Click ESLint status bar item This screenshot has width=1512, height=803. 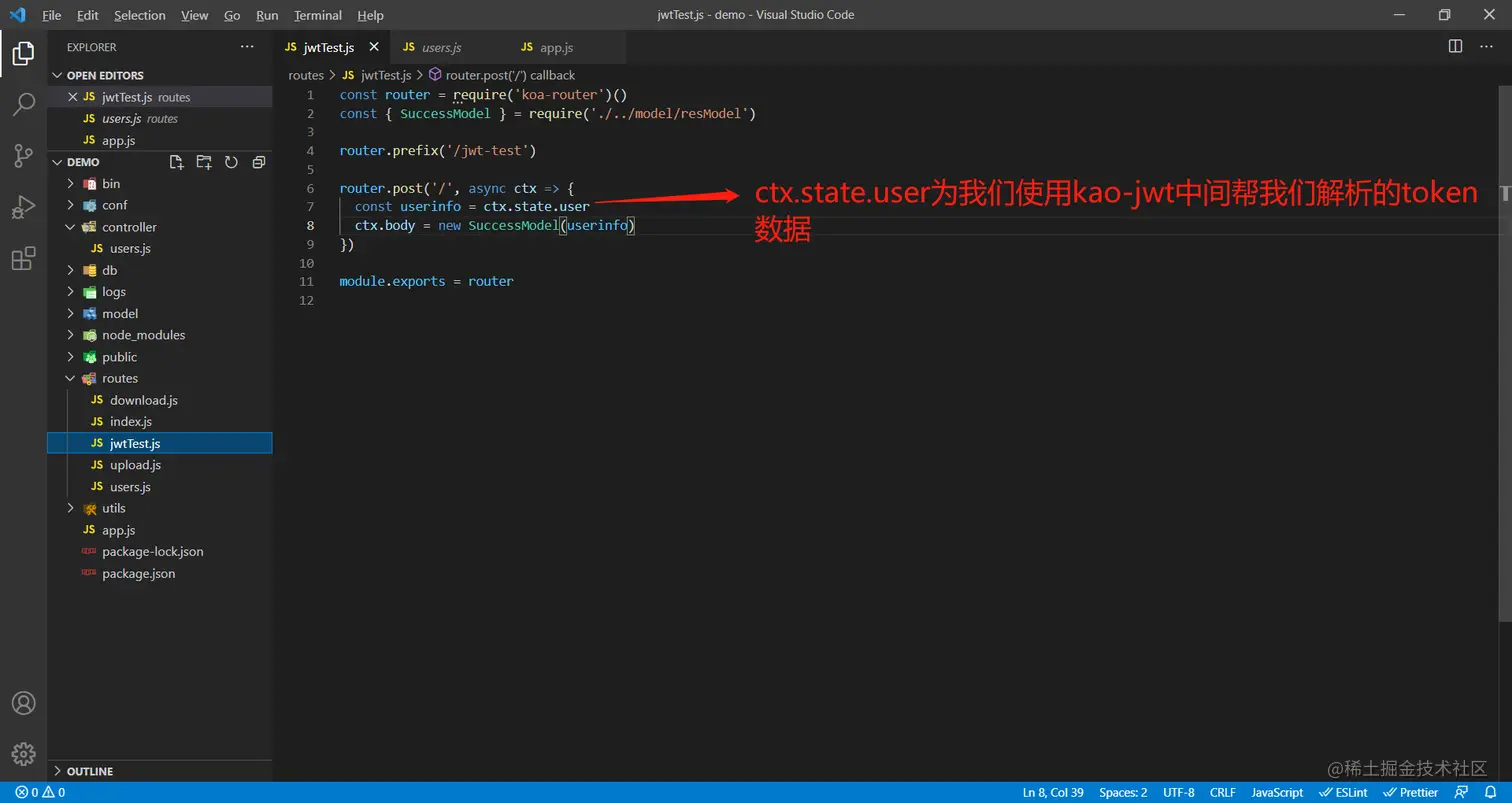click(x=1343, y=792)
